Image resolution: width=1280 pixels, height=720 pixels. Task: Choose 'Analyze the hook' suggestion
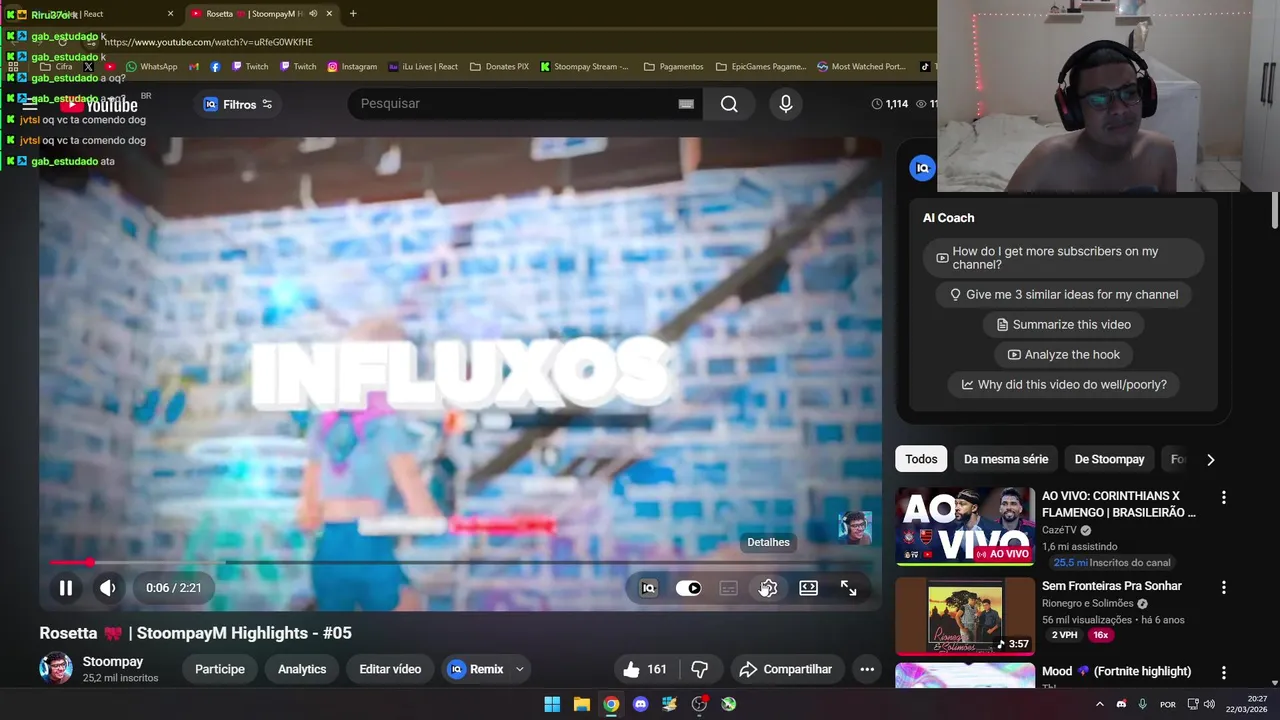(1063, 355)
